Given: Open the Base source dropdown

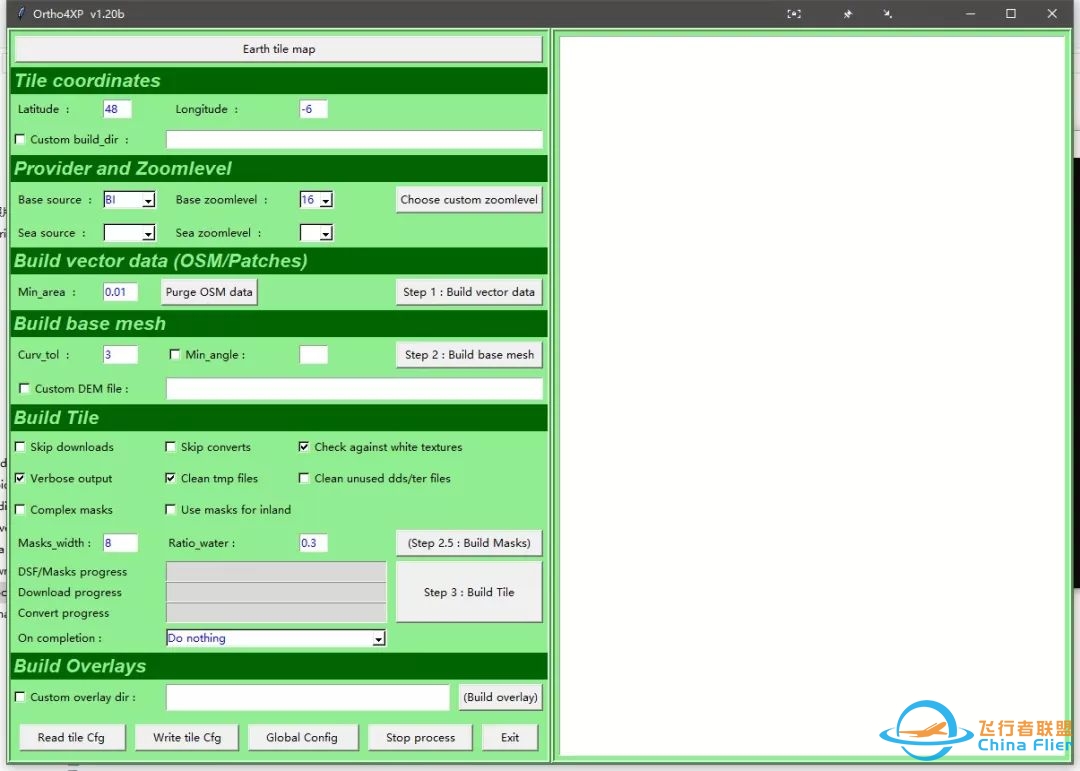Looking at the screenshot, I should [x=148, y=201].
